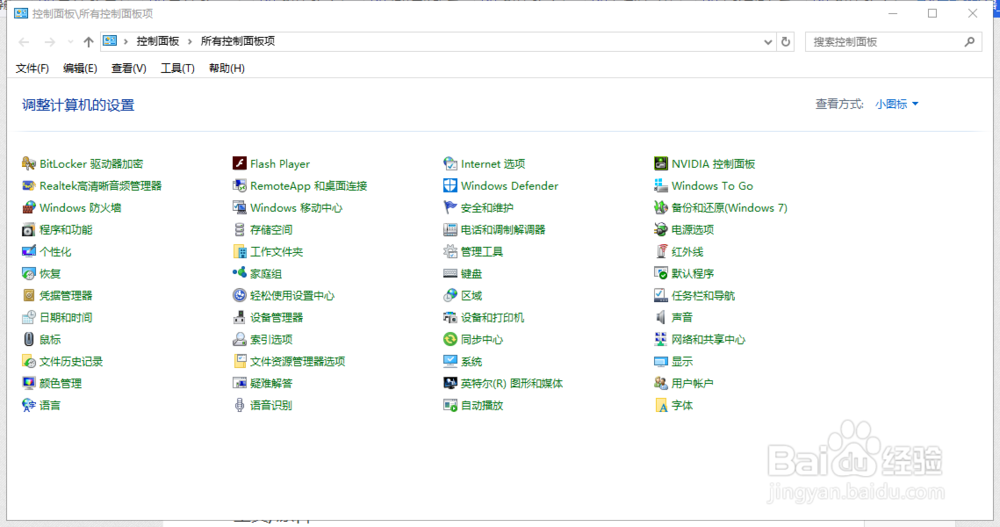1000x527 pixels.
Task: Open the 鼠标 icon
Action: click(29, 339)
